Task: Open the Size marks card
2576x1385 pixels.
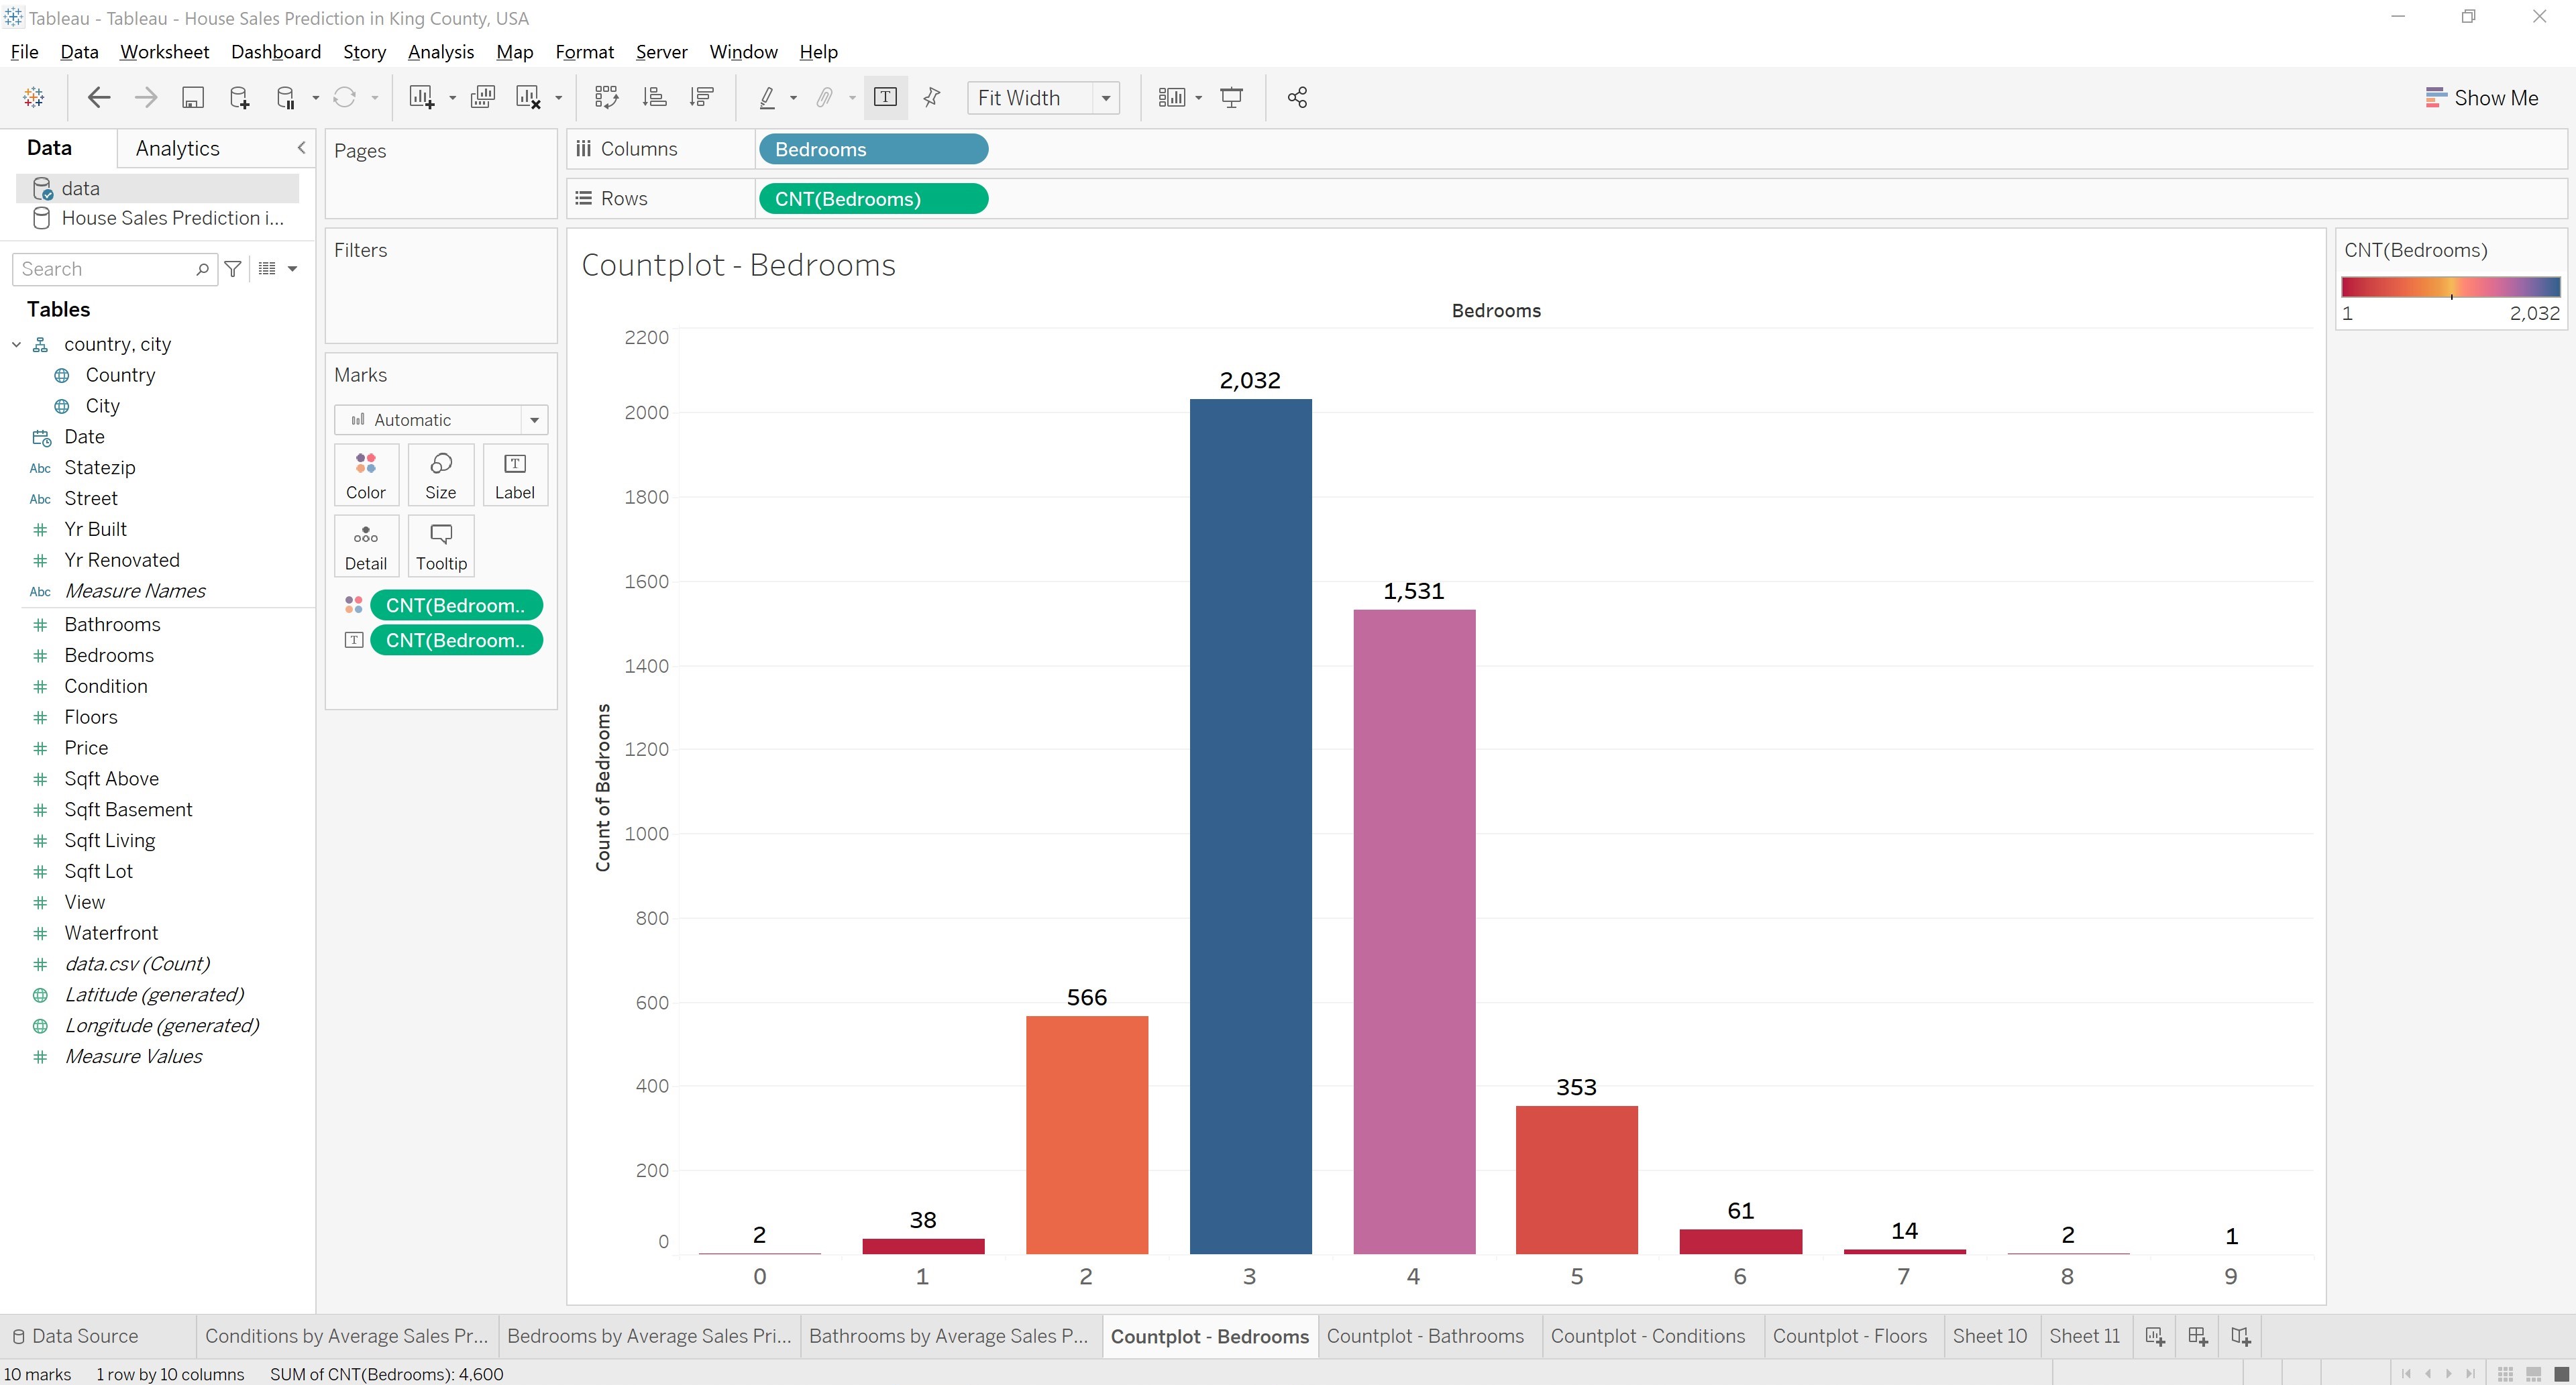Action: click(x=440, y=475)
